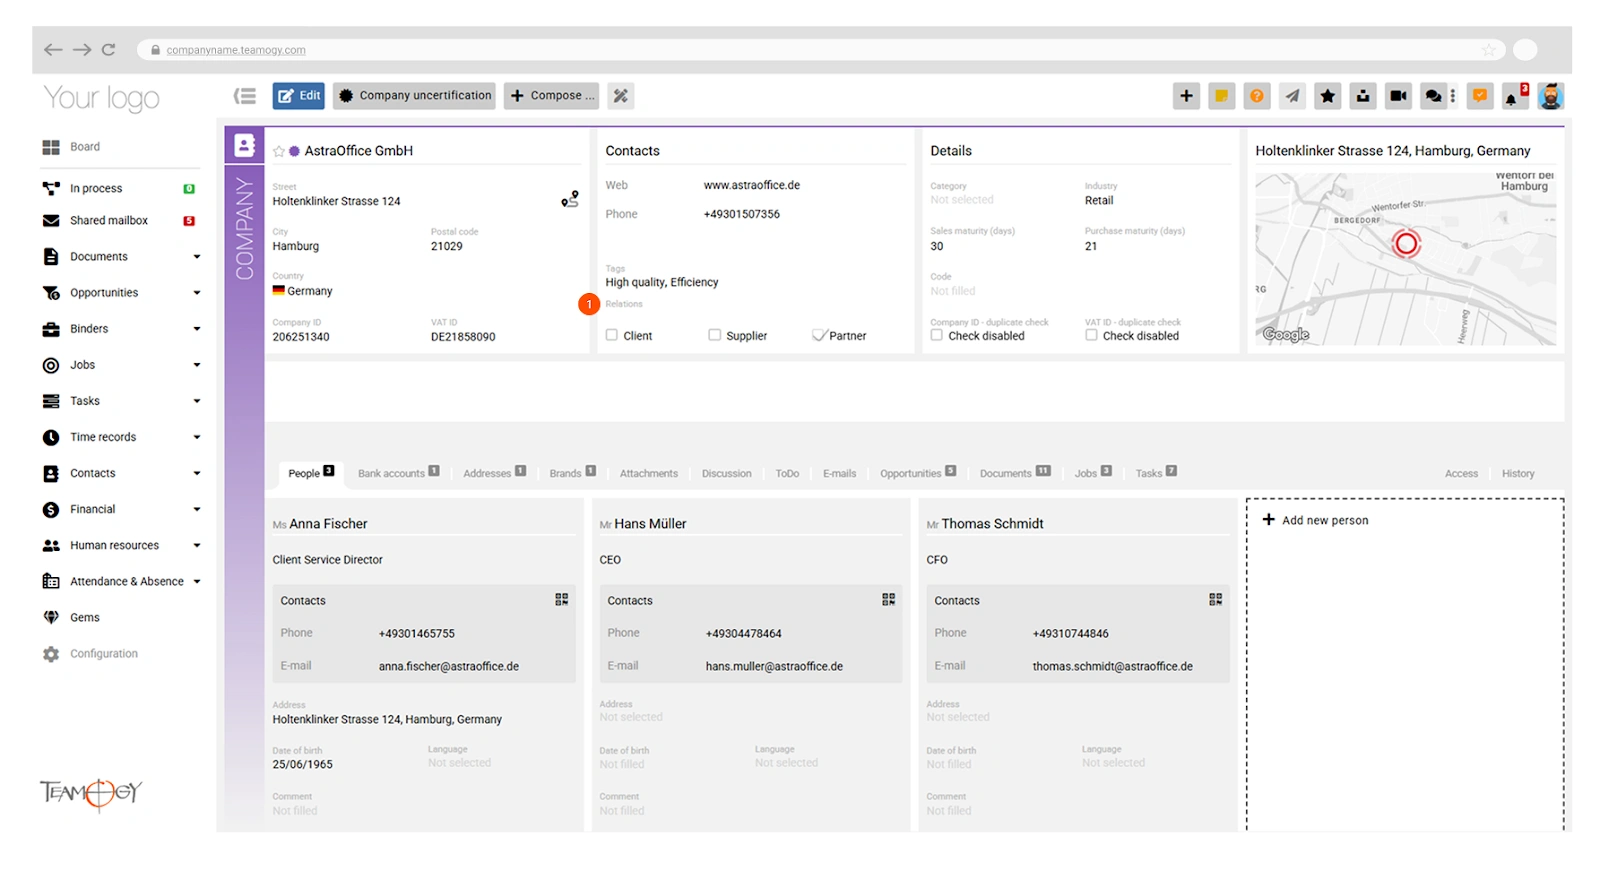Screen dimensions: 1600x870
Task: Show QR code for Anna Fischer contacts
Action: pos(562,599)
